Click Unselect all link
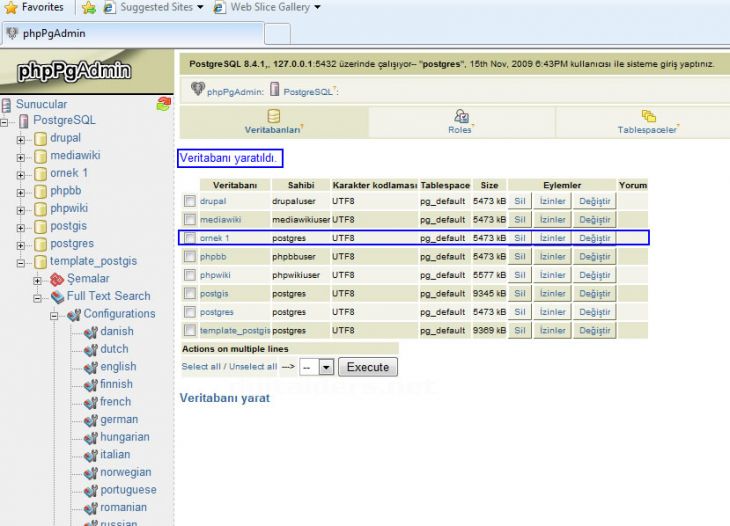Image resolution: width=730 pixels, height=526 pixels. 253,366
